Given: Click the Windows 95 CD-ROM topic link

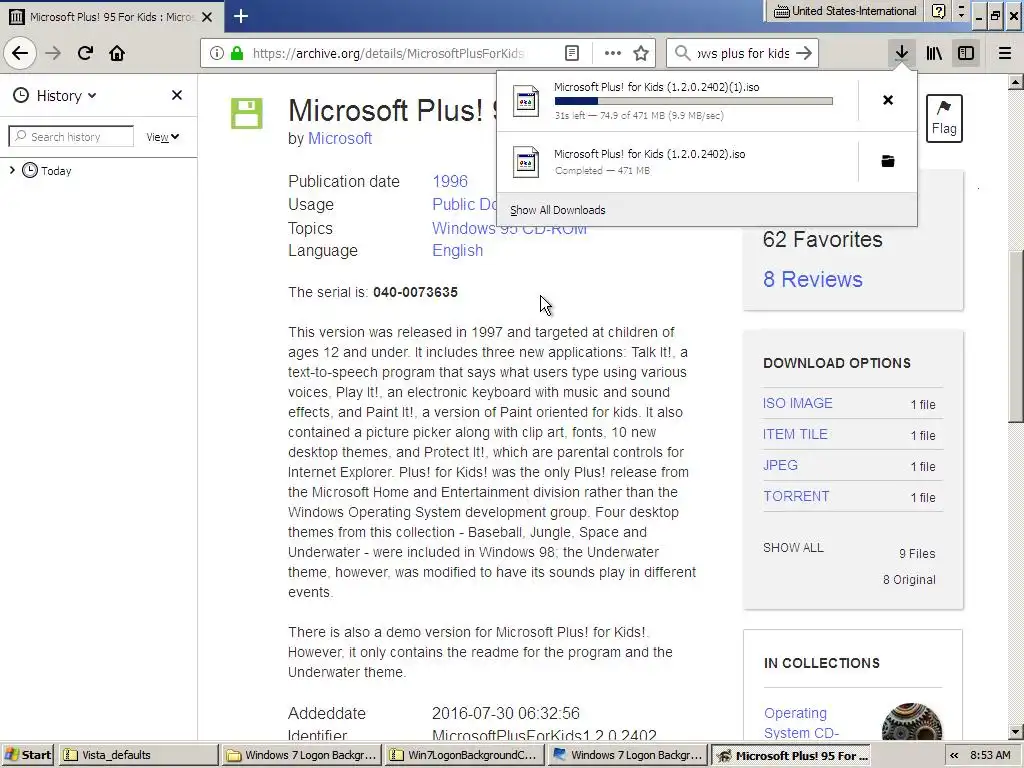Looking at the screenshot, I should point(509,228).
